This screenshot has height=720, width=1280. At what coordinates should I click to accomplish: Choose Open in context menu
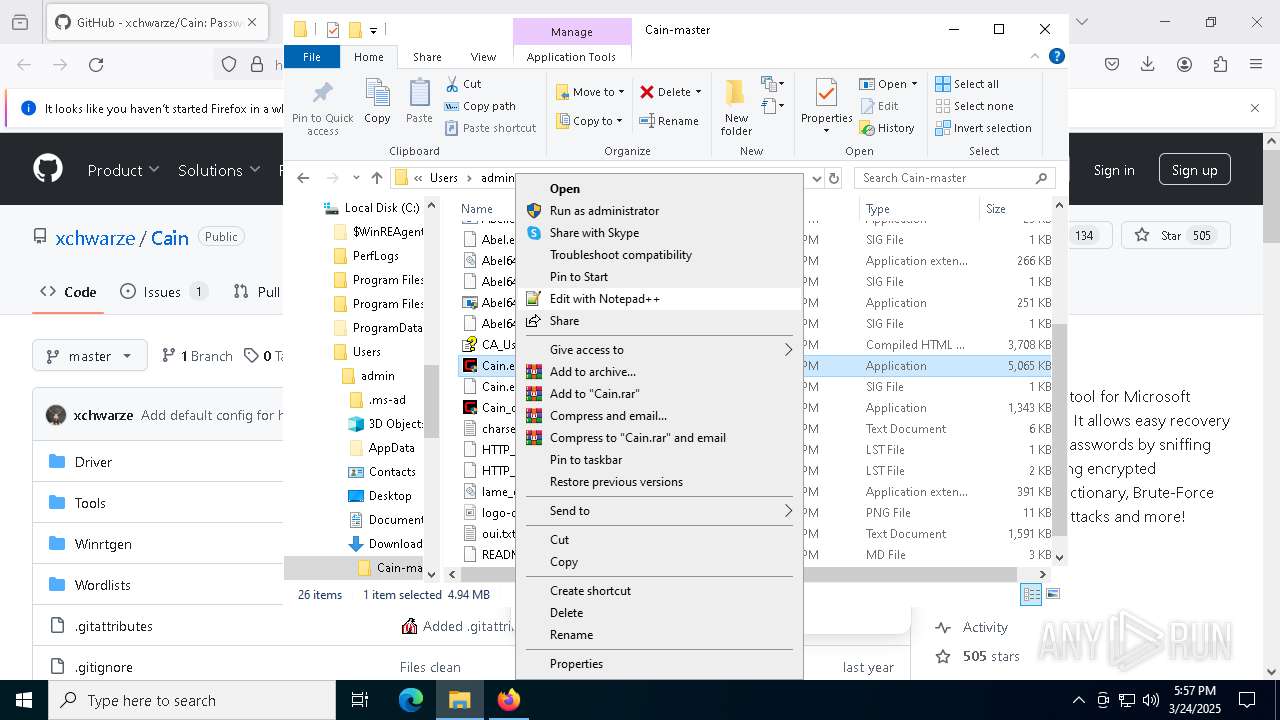click(659, 189)
